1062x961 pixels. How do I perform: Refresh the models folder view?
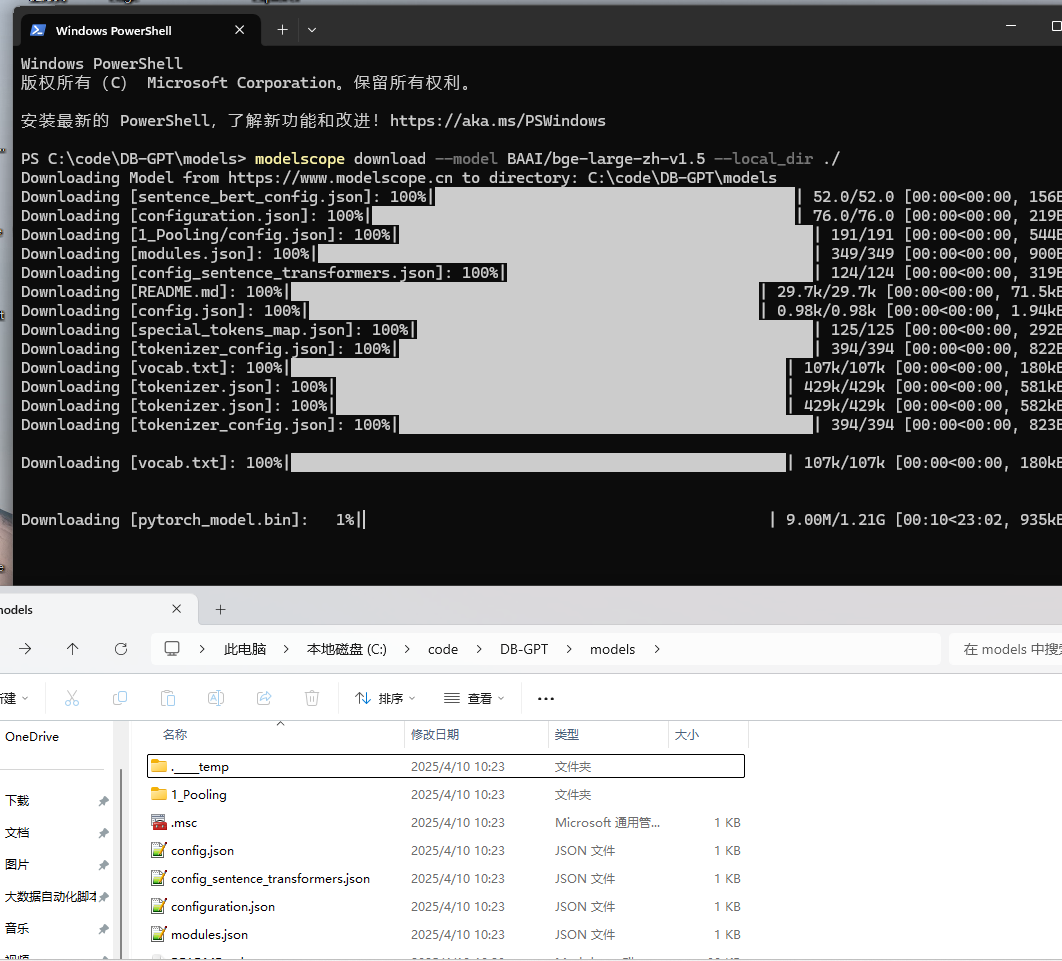tap(121, 649)
